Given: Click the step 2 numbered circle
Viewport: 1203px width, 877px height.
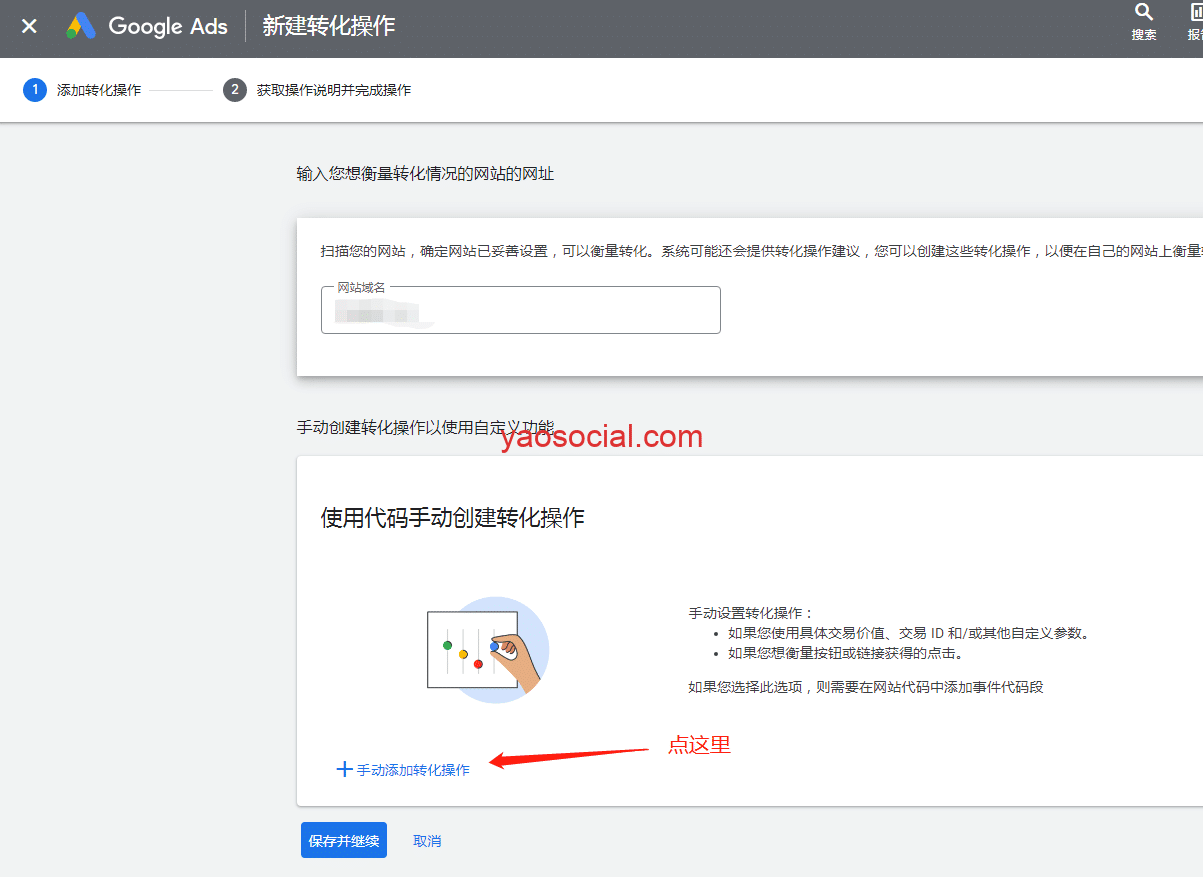Looking at the screenshot, I should (235, 90).
